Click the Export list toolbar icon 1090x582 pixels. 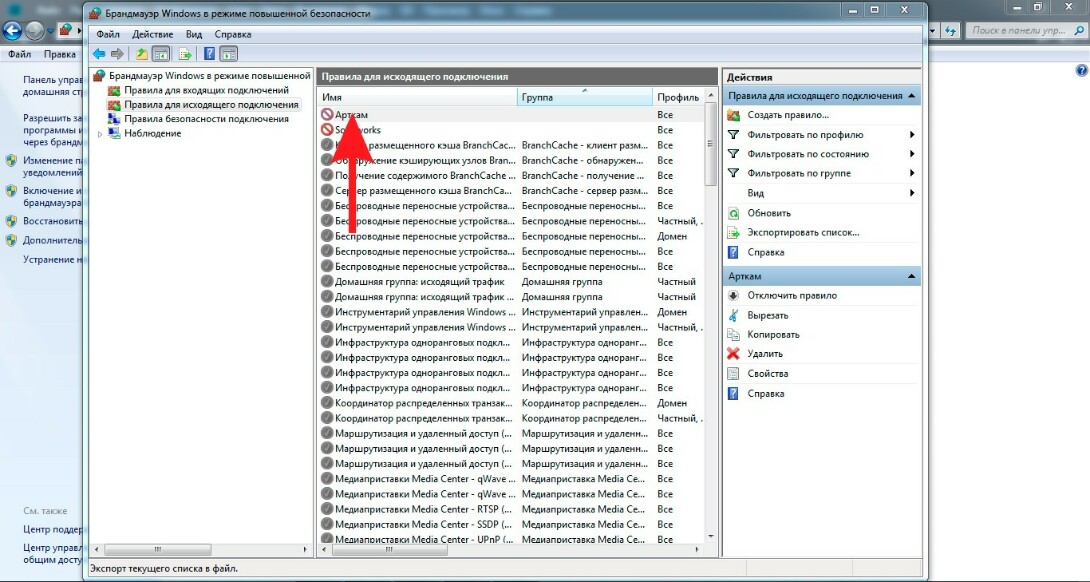pos(185,54)
